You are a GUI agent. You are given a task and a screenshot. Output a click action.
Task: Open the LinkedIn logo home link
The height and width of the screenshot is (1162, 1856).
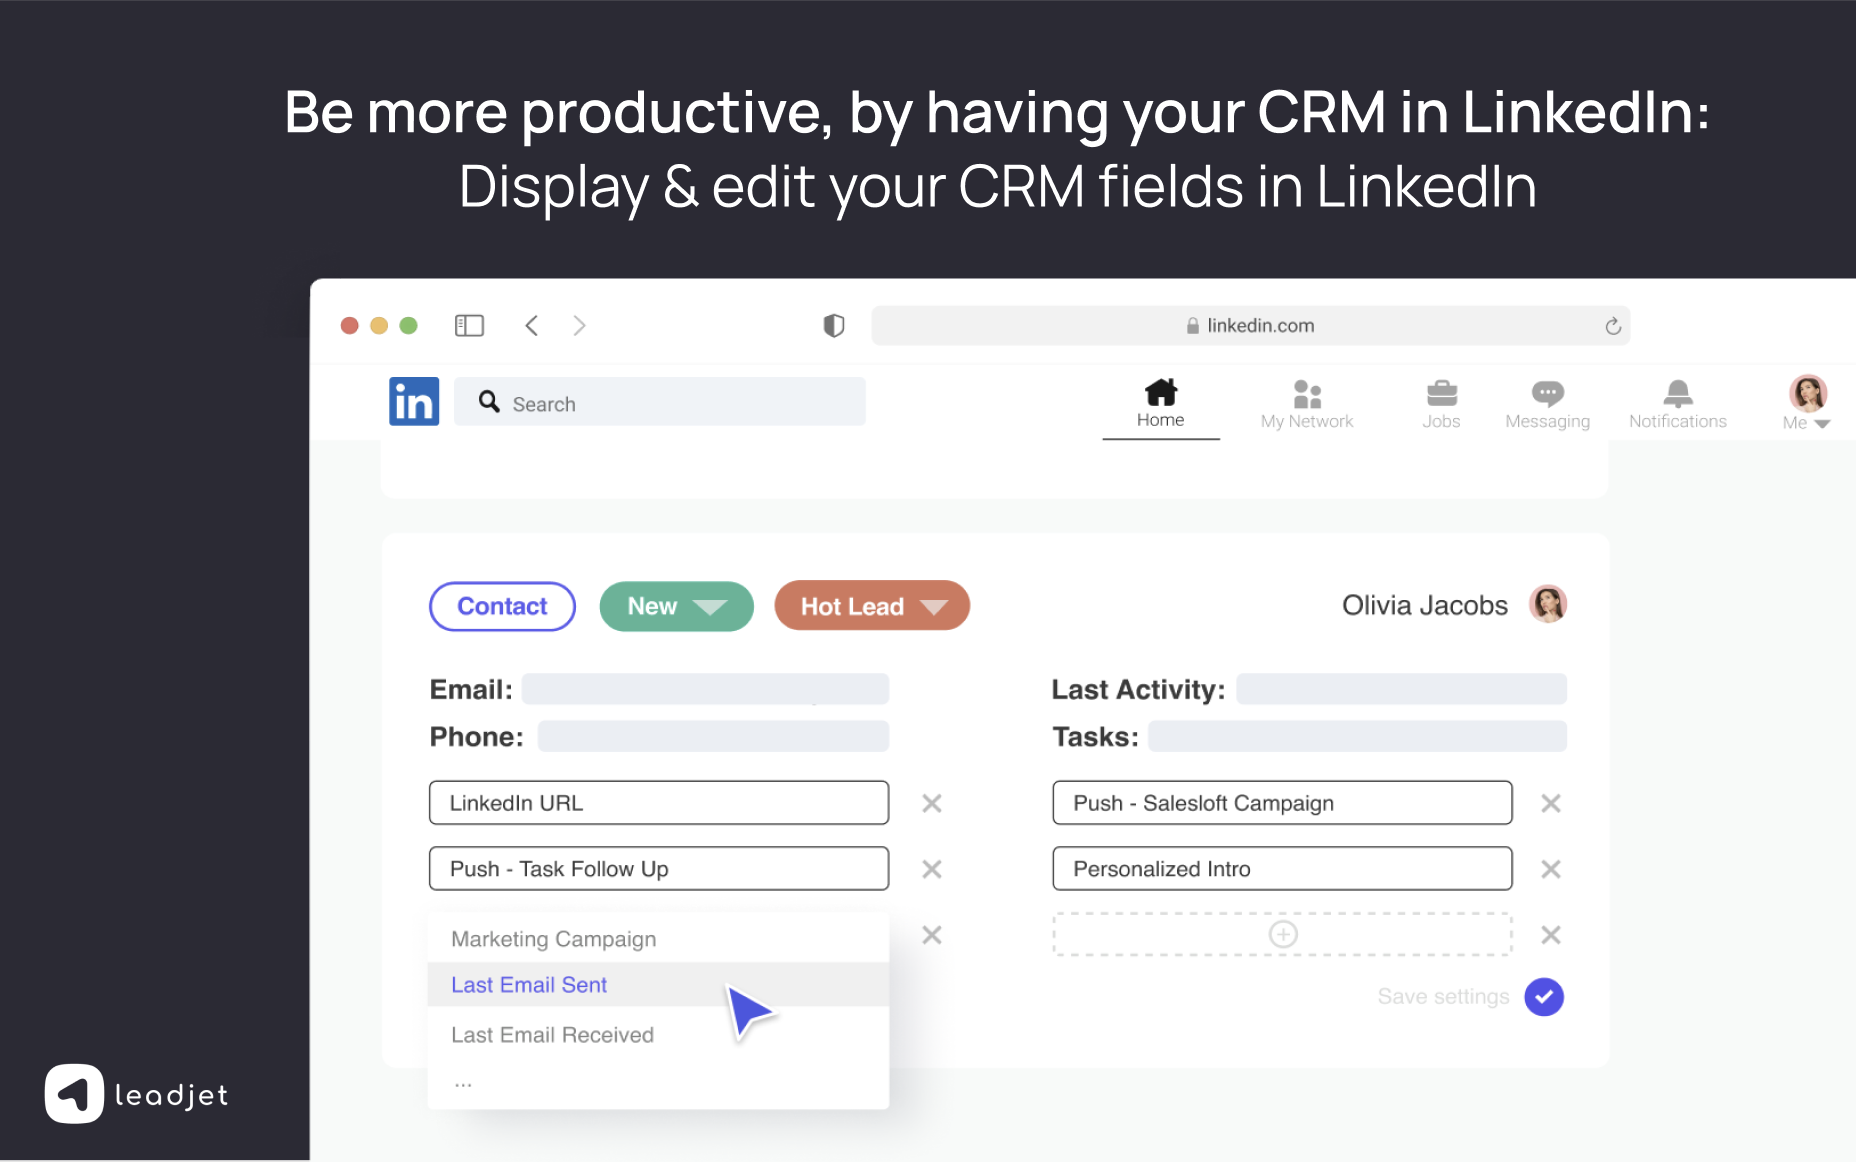tap(414, 401)
